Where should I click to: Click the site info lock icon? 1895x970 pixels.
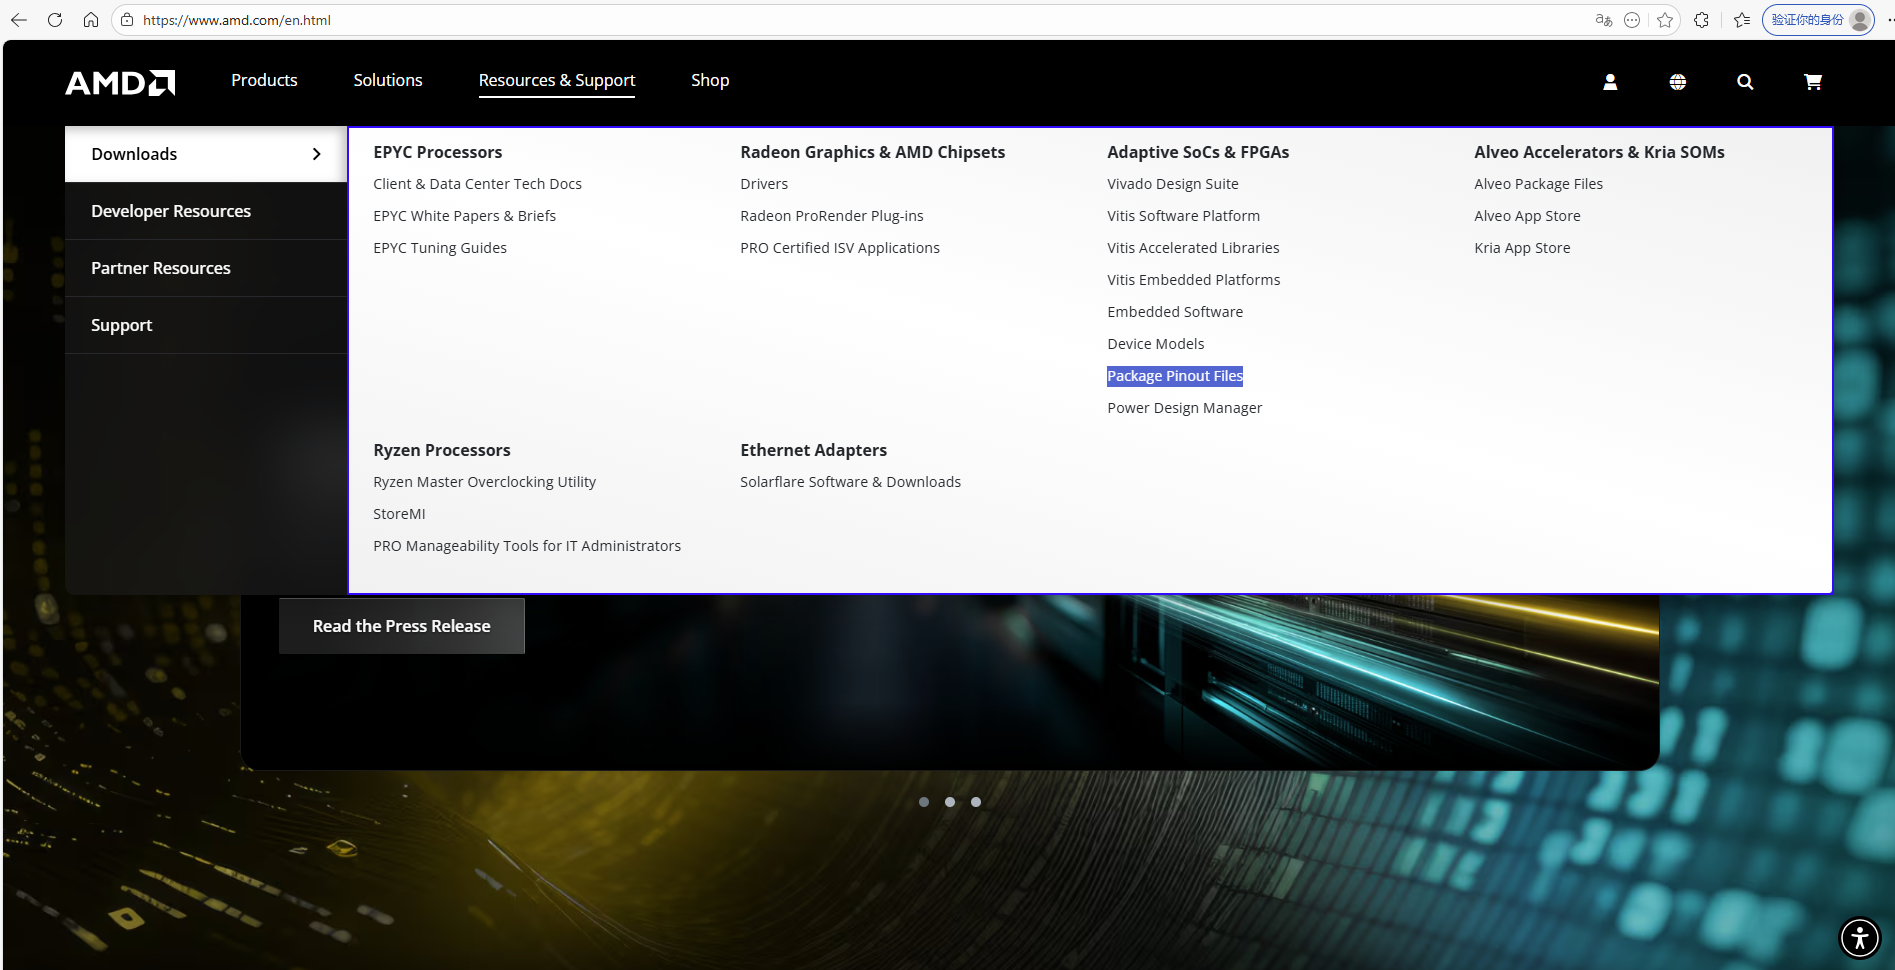[127, 20]
